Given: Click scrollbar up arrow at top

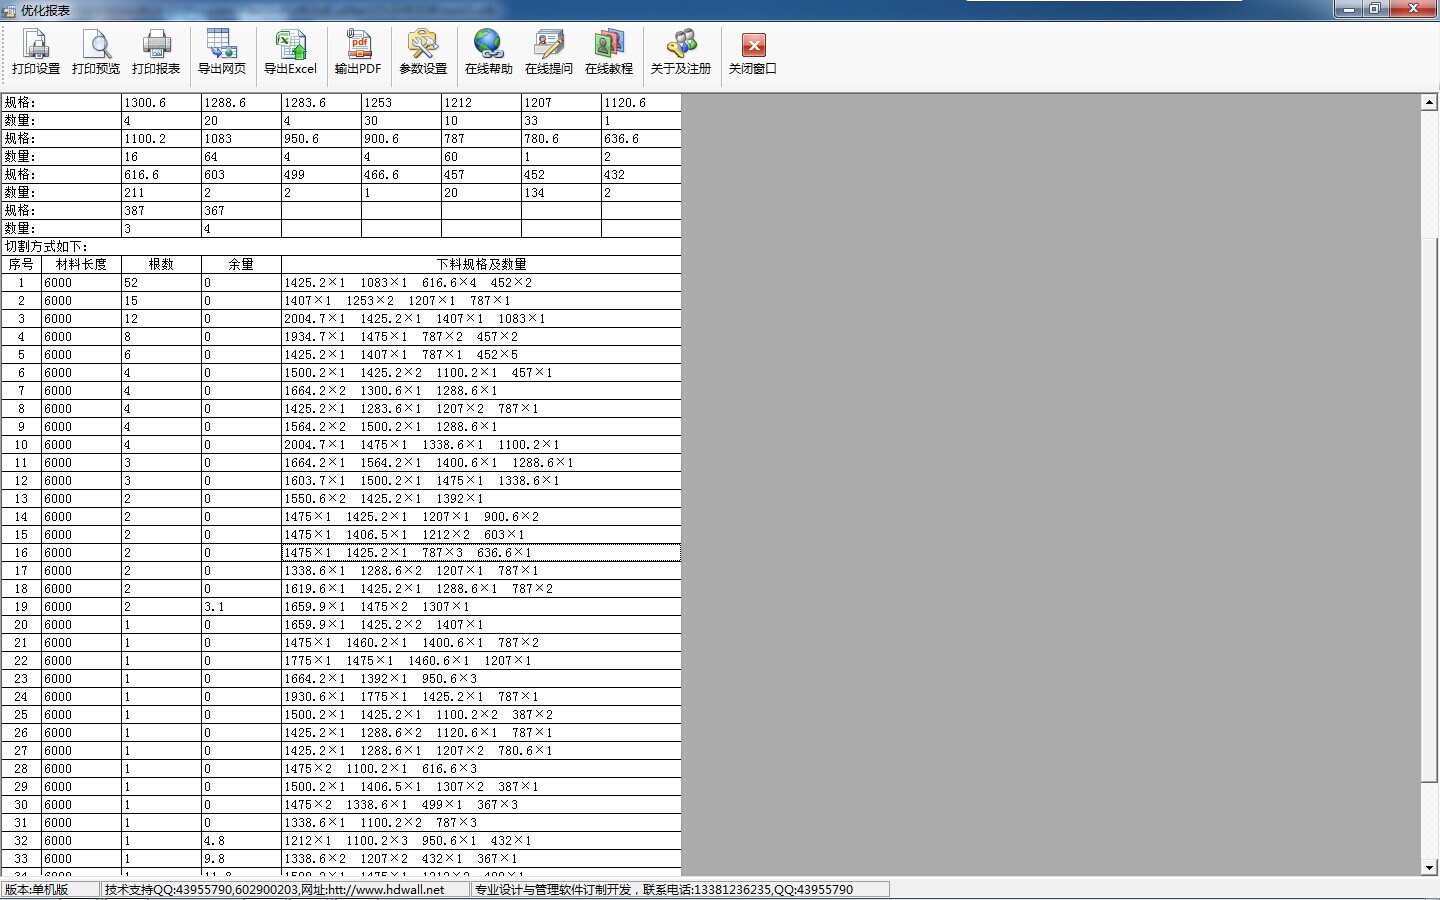Looking at the screenshot, I should coord(1429,102).
